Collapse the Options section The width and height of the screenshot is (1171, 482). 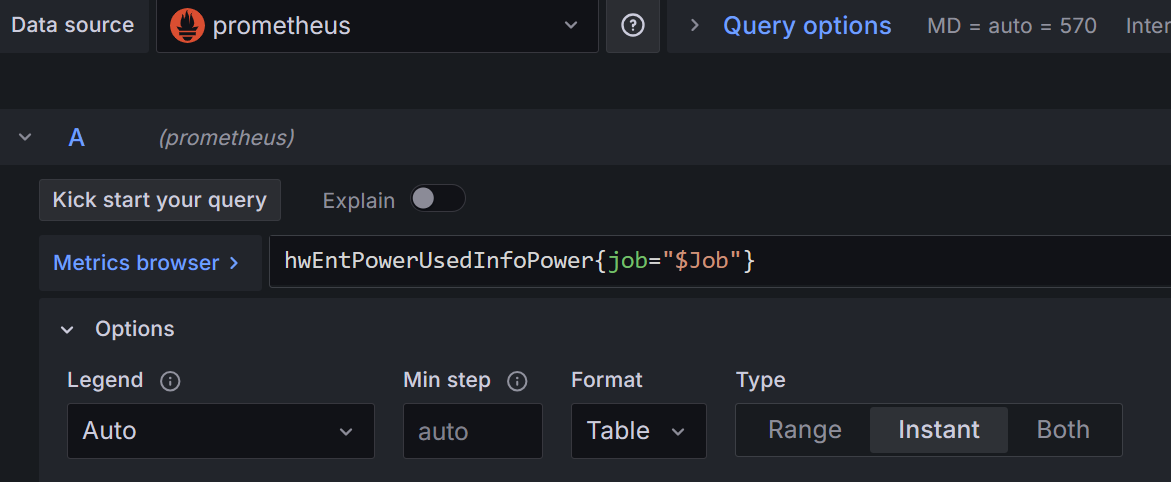point(67,329)
